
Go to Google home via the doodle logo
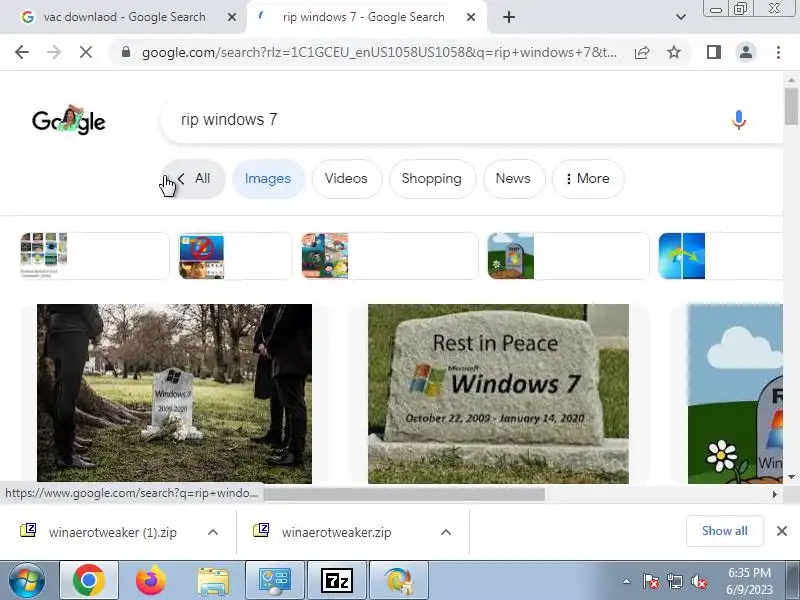pos(68,120)
